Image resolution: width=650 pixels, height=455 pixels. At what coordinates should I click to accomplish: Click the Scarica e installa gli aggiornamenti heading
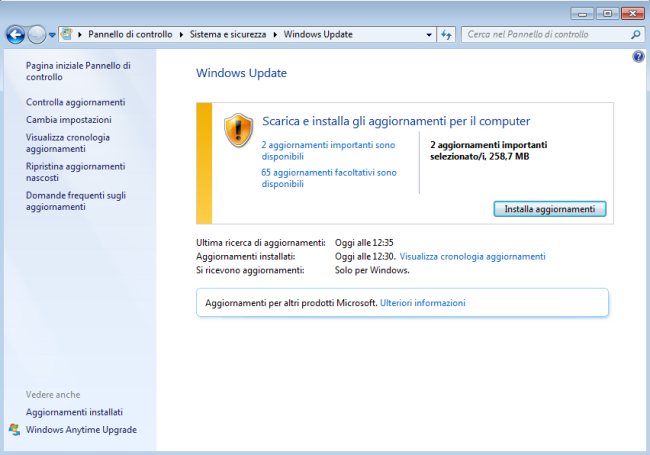click(x=396, y=121)
